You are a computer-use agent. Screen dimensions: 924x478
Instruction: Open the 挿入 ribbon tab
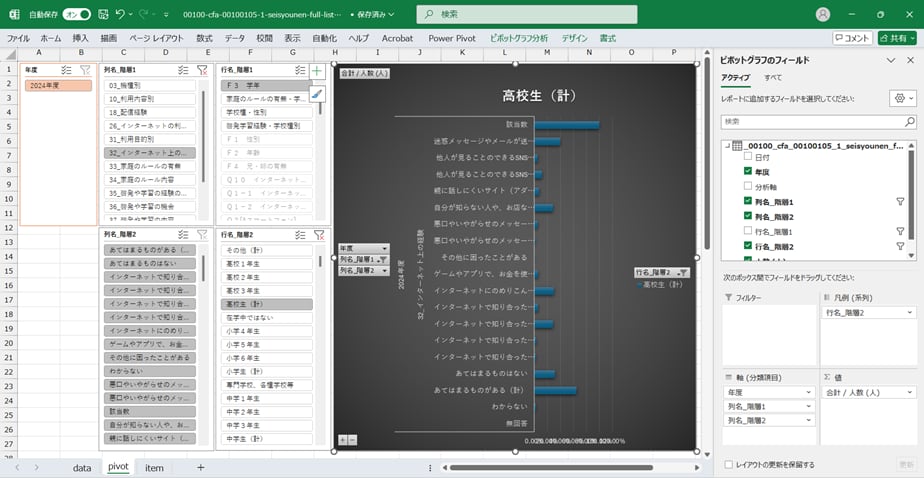[x=80, y=38]
